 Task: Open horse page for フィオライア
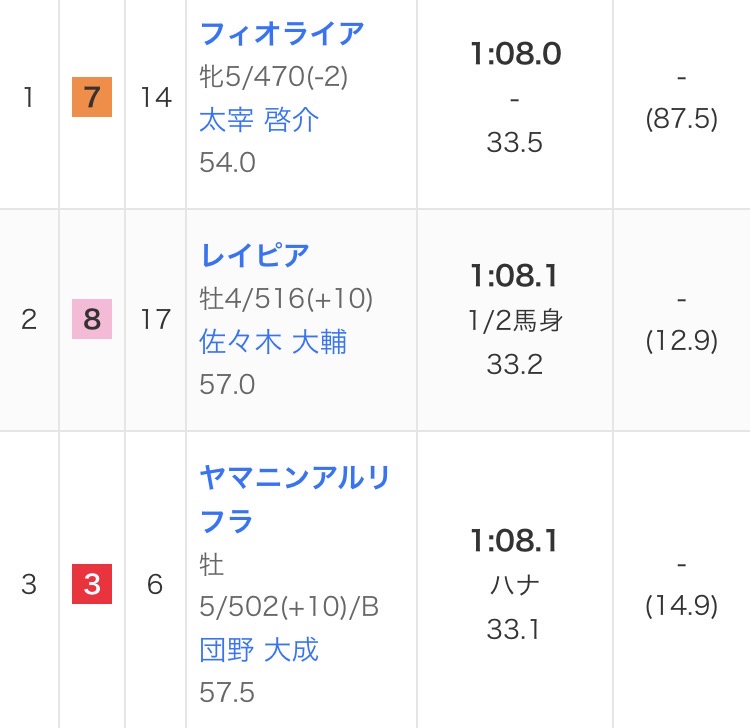(x=282, y=33)
